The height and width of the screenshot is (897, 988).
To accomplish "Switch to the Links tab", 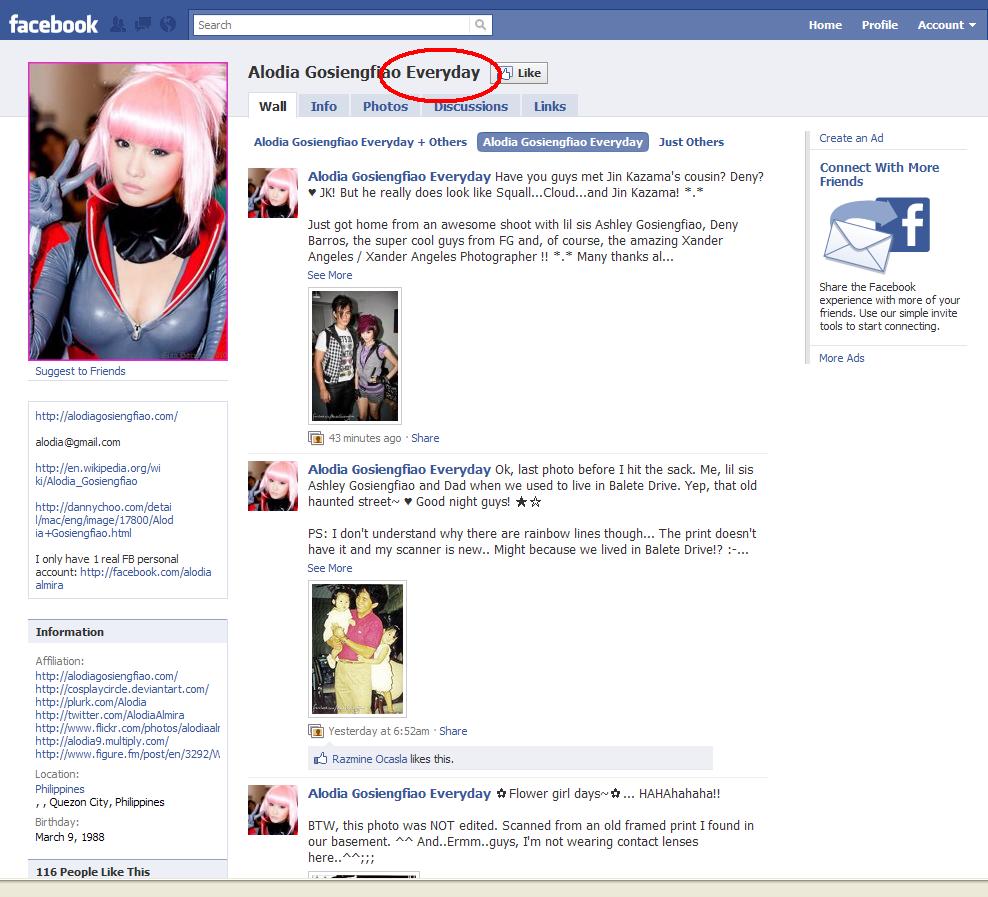I will point(549,106).
